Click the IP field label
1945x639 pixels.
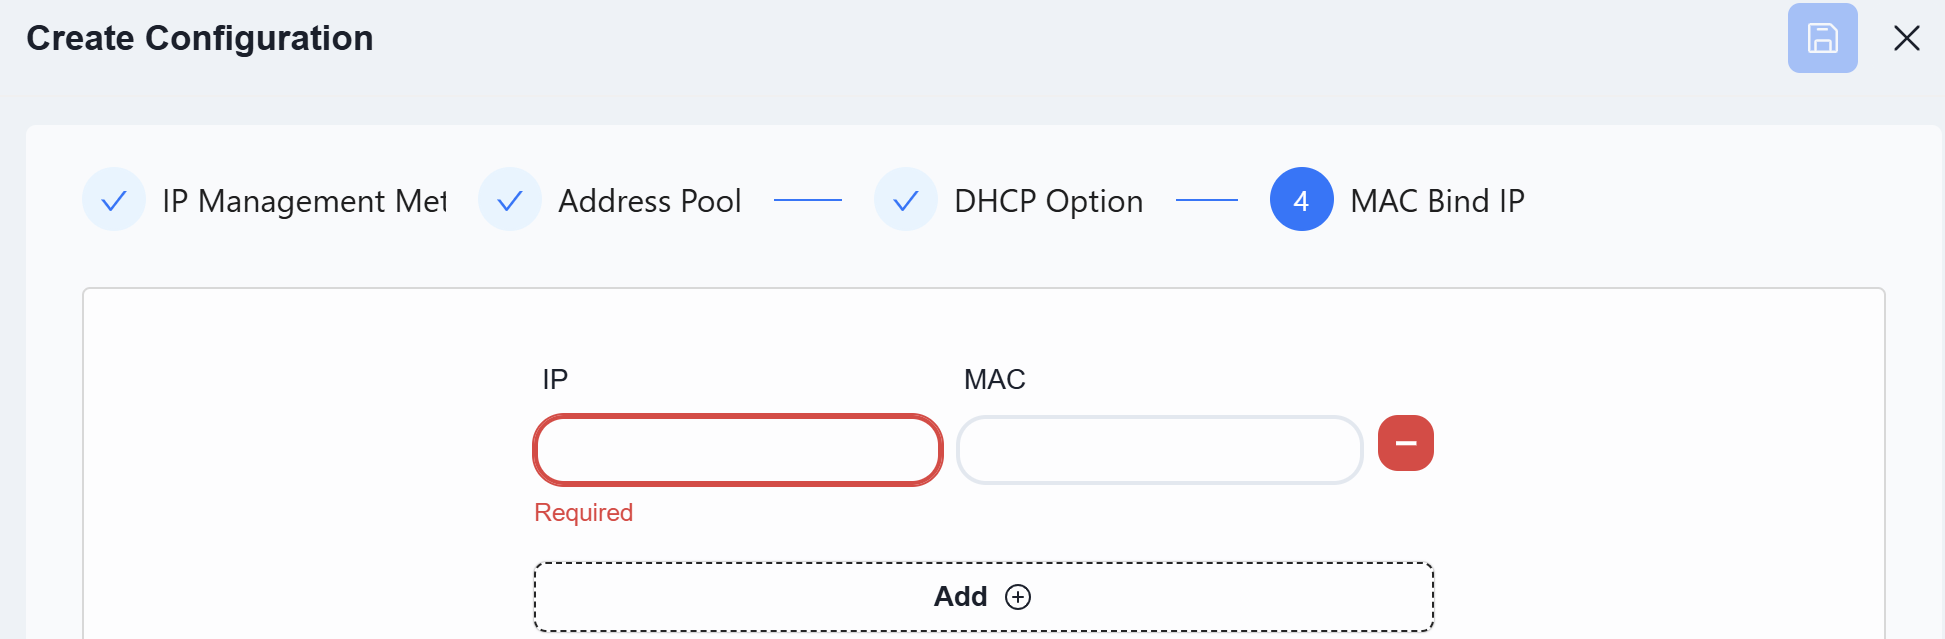555,379
